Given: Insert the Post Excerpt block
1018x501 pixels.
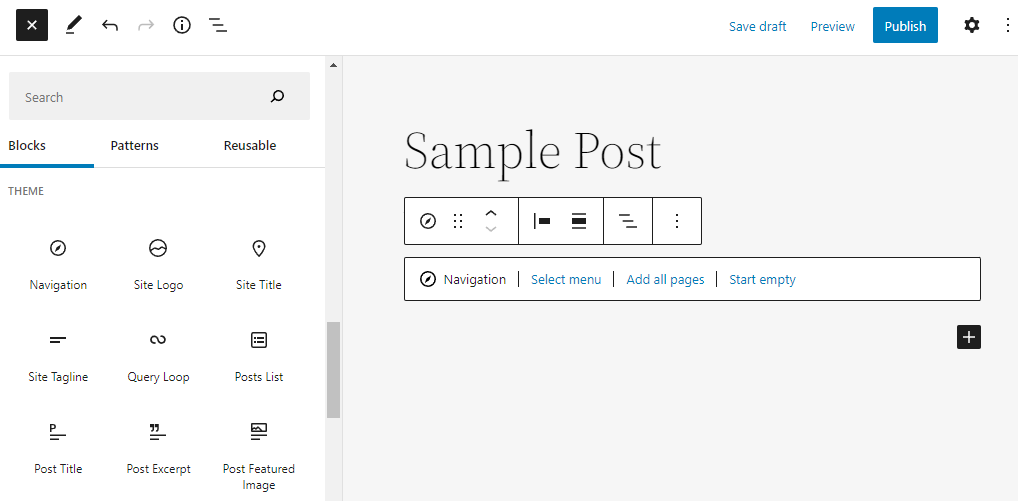Looking at the screenshot, I should [158, 446].
